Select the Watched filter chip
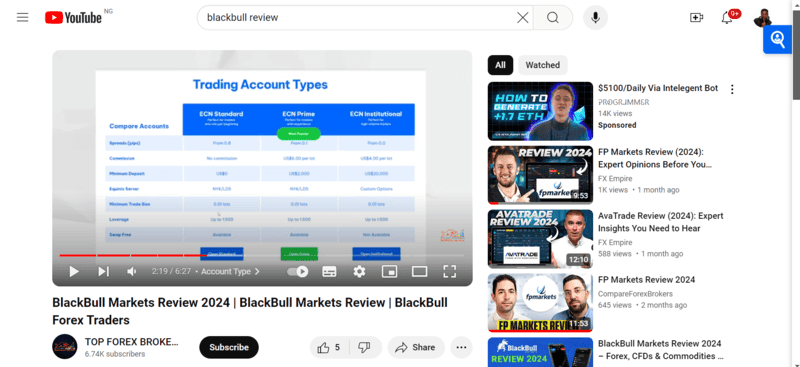This screenshot has width=800, height=367. click(543, 65)
